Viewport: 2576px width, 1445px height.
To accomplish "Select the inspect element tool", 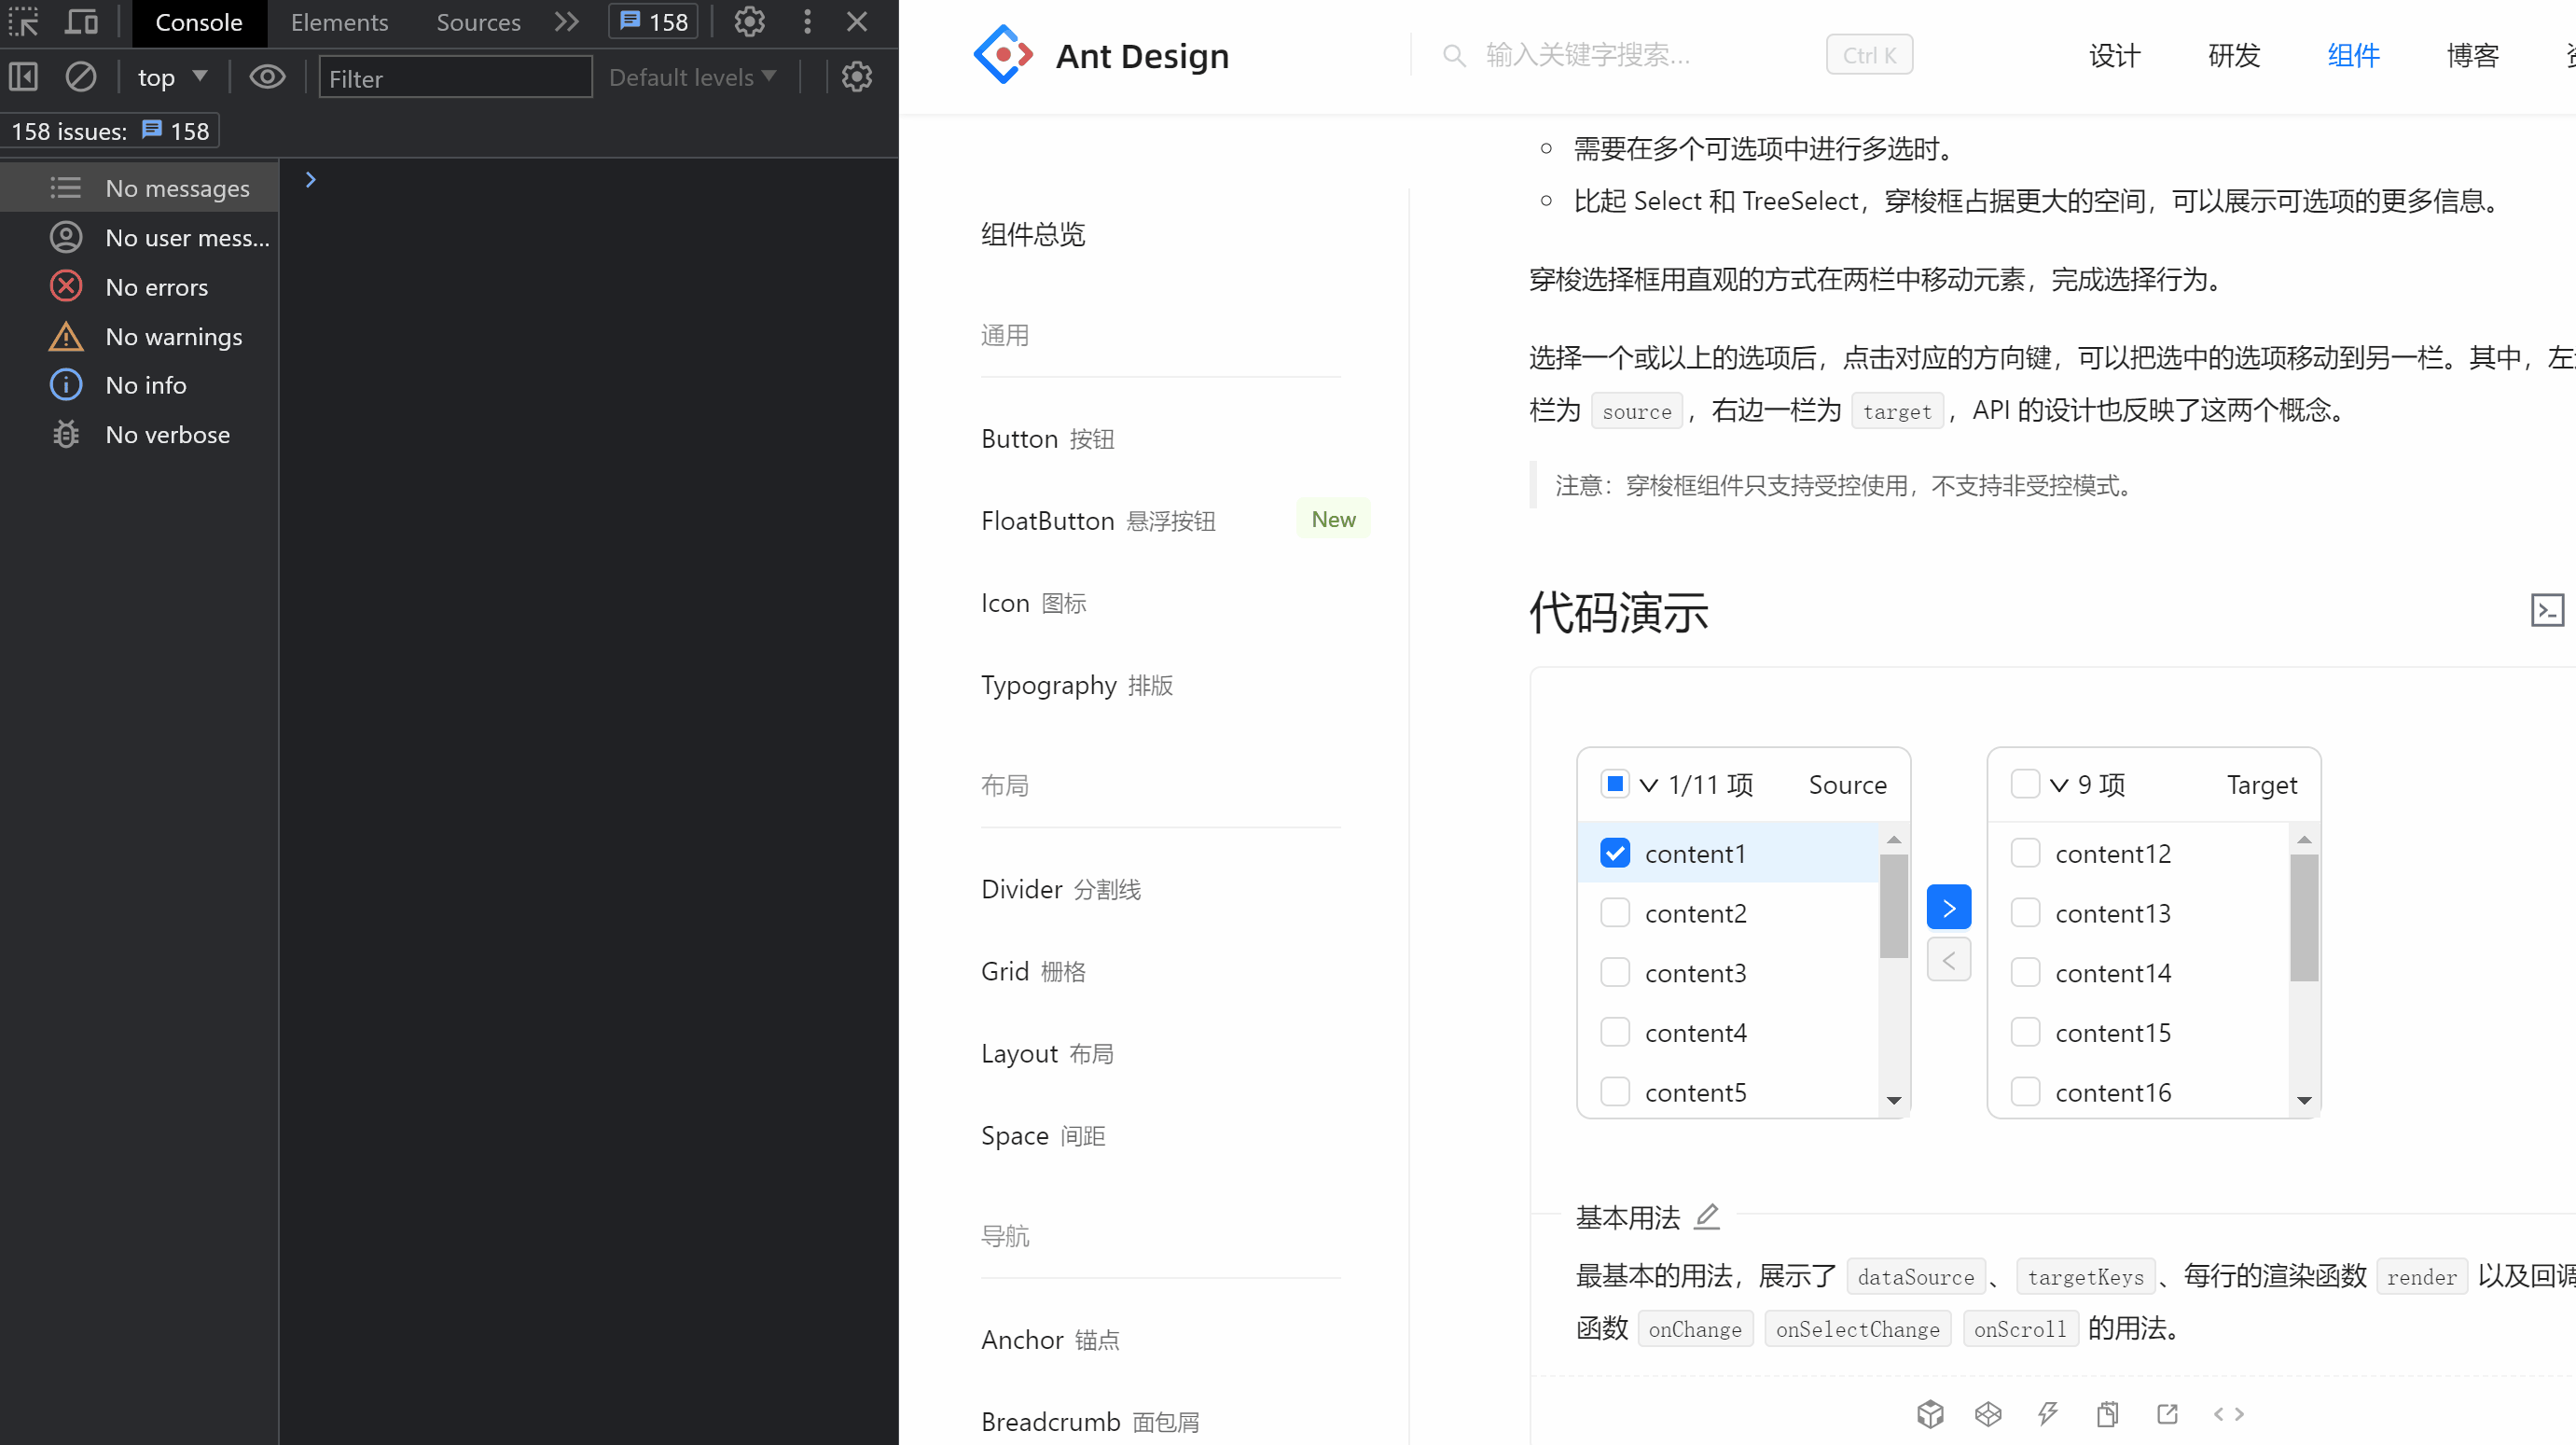I will 23,21.
